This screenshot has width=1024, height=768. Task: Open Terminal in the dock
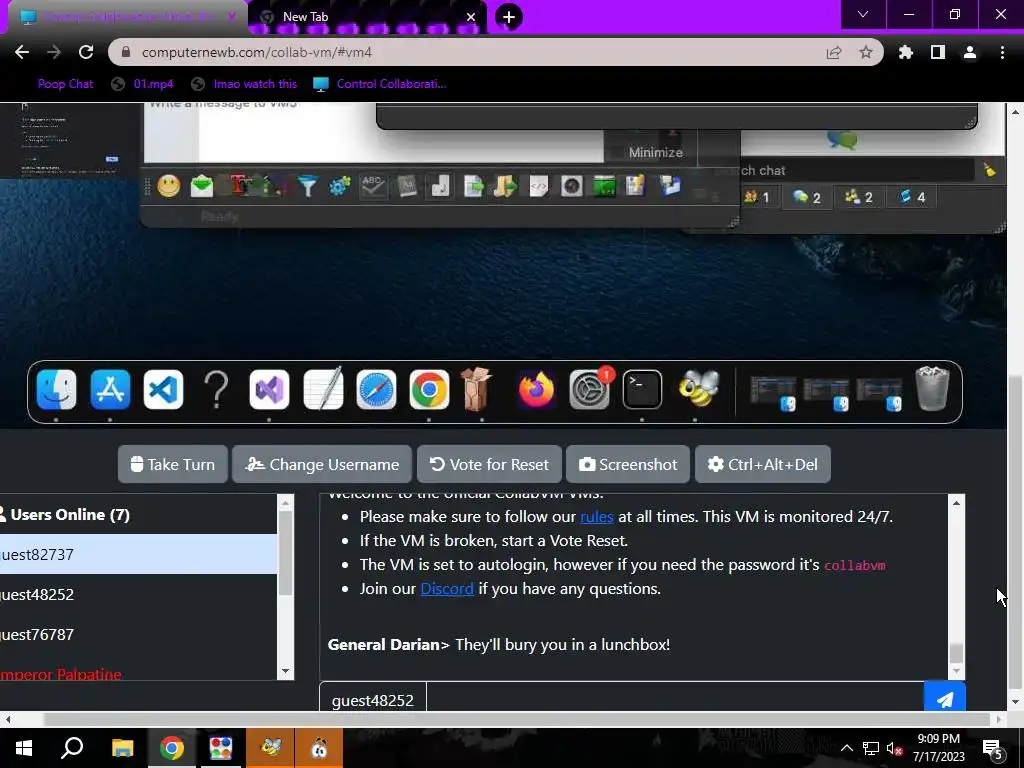[x=642, y=390]
